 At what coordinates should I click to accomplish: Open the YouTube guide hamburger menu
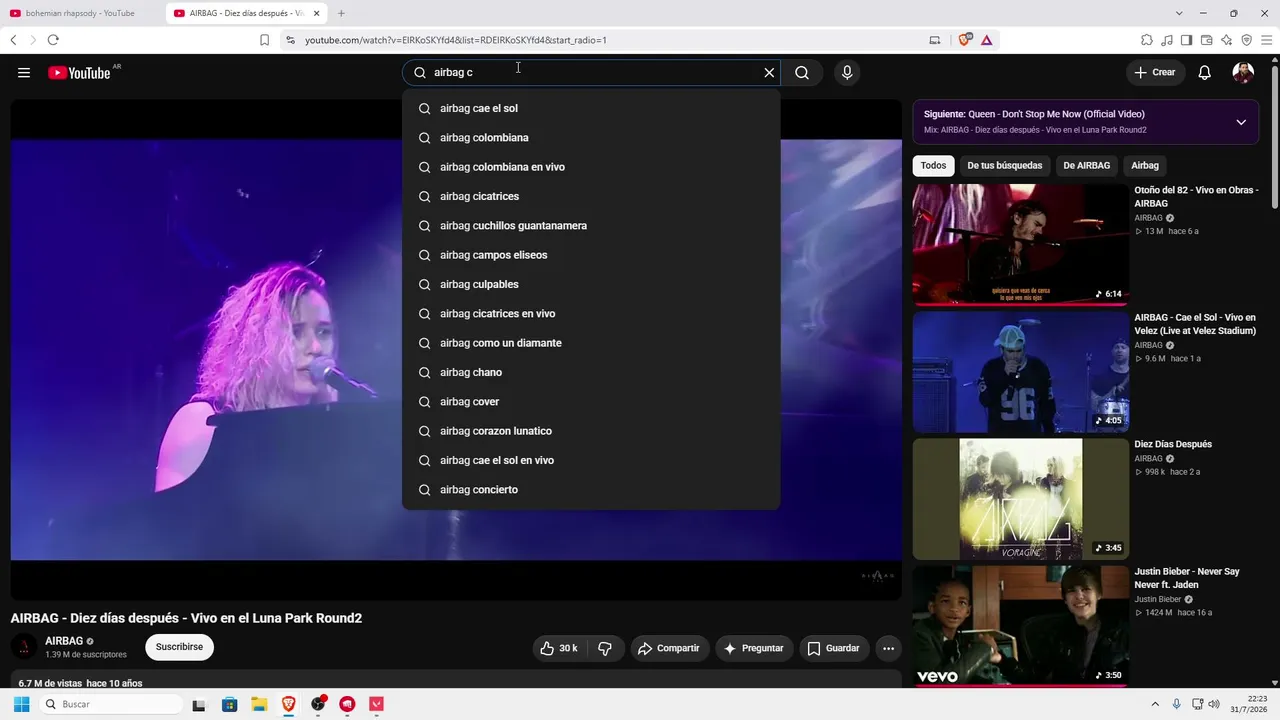click(24, 72)
